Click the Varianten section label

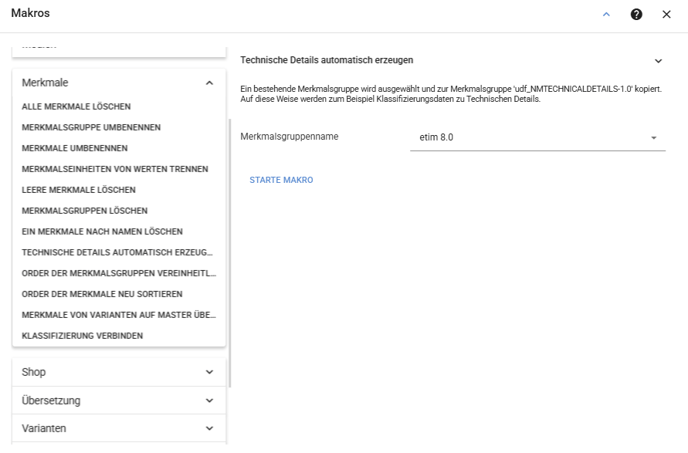point(44,428)
